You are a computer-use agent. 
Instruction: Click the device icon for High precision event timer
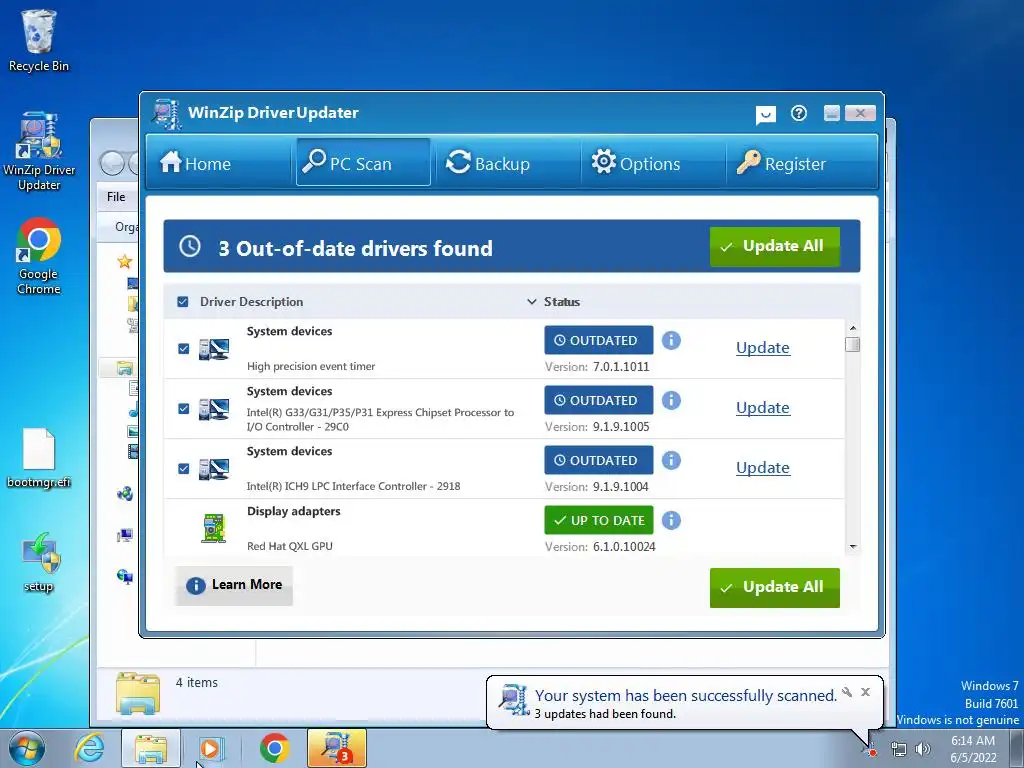click(x=214, y=349)
